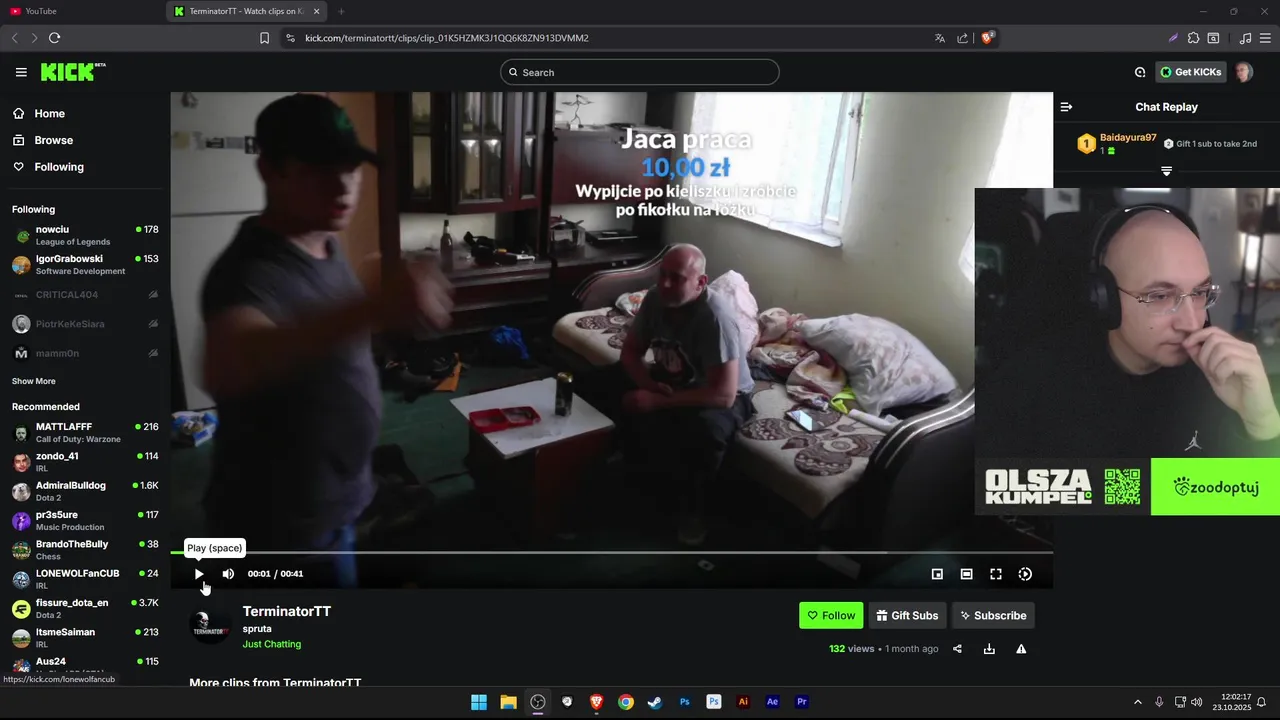Reload the page
This screenshot has width=1280, height=720.
[54, 38]
